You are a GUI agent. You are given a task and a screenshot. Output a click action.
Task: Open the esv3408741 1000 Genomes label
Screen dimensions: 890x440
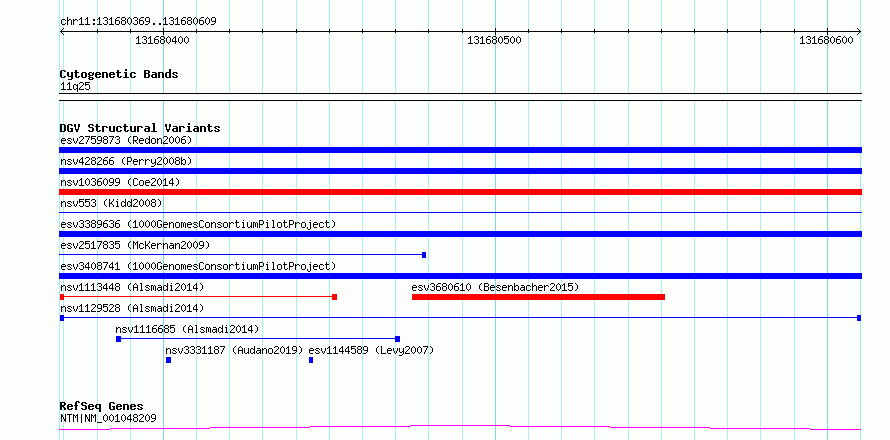click(198, 266)
